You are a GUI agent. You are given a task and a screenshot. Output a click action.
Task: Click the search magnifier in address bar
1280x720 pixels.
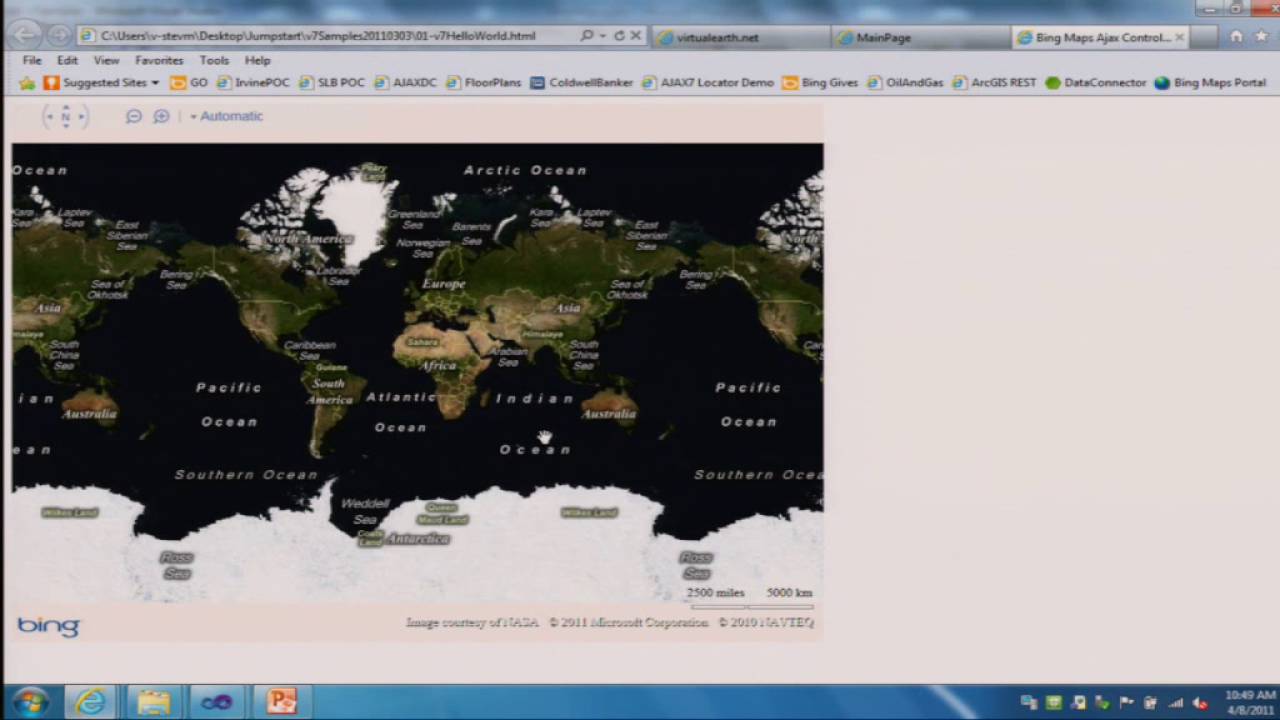click(x=587, y=36)
